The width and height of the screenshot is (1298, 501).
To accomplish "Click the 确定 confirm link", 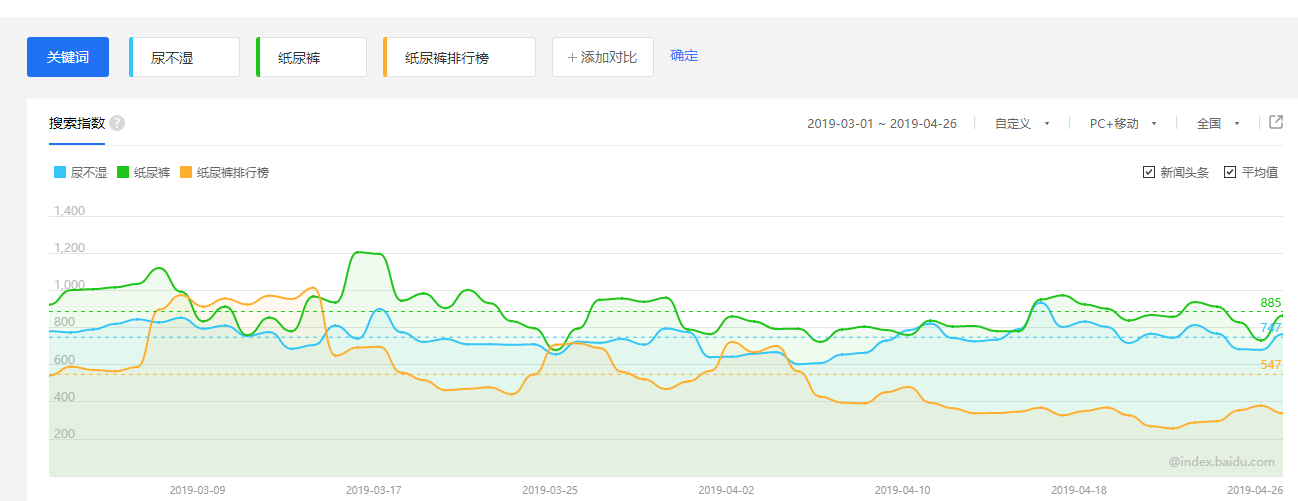I will point(684,56).
